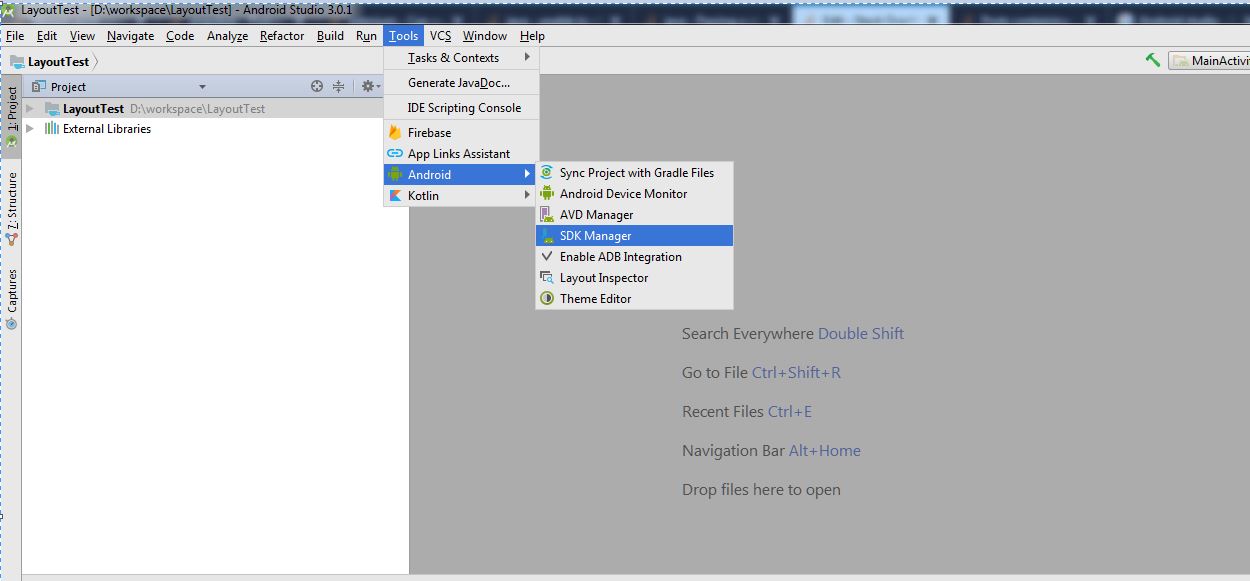Image resolution: width=1250 pixels, height=581 pixels.
Task: Open the MainActivity run configuration dropdown
Action: [x=1210, y=61]
